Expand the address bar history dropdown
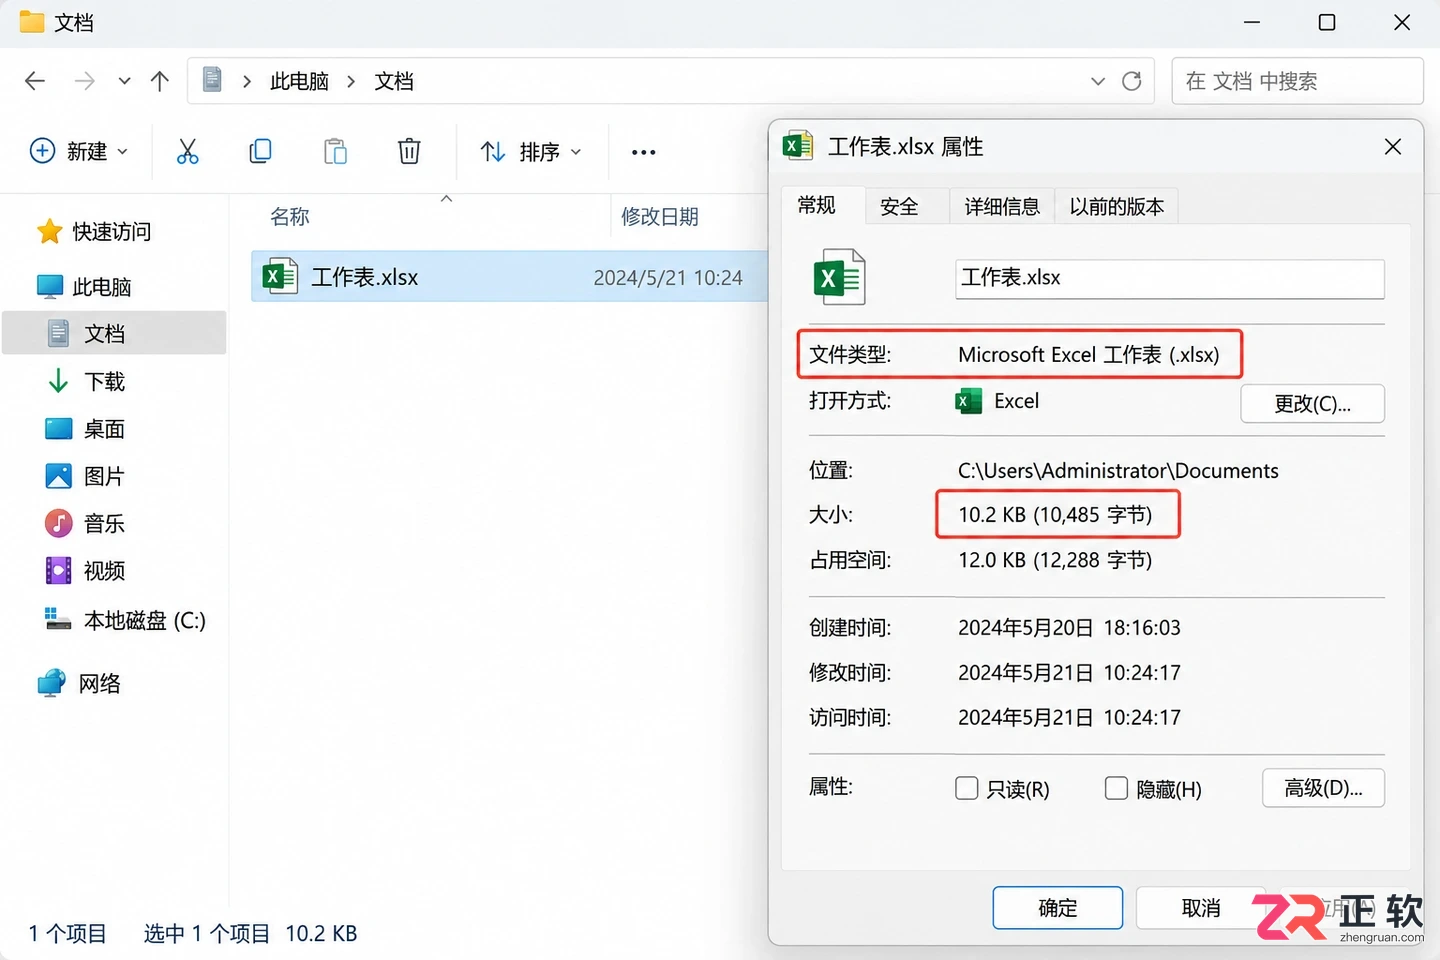 (x=1098, y=81)
